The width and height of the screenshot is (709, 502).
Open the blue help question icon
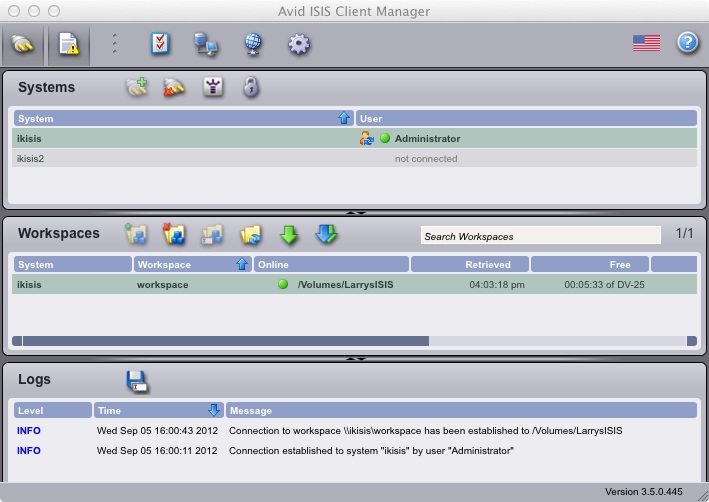click(x=688, y=43)
